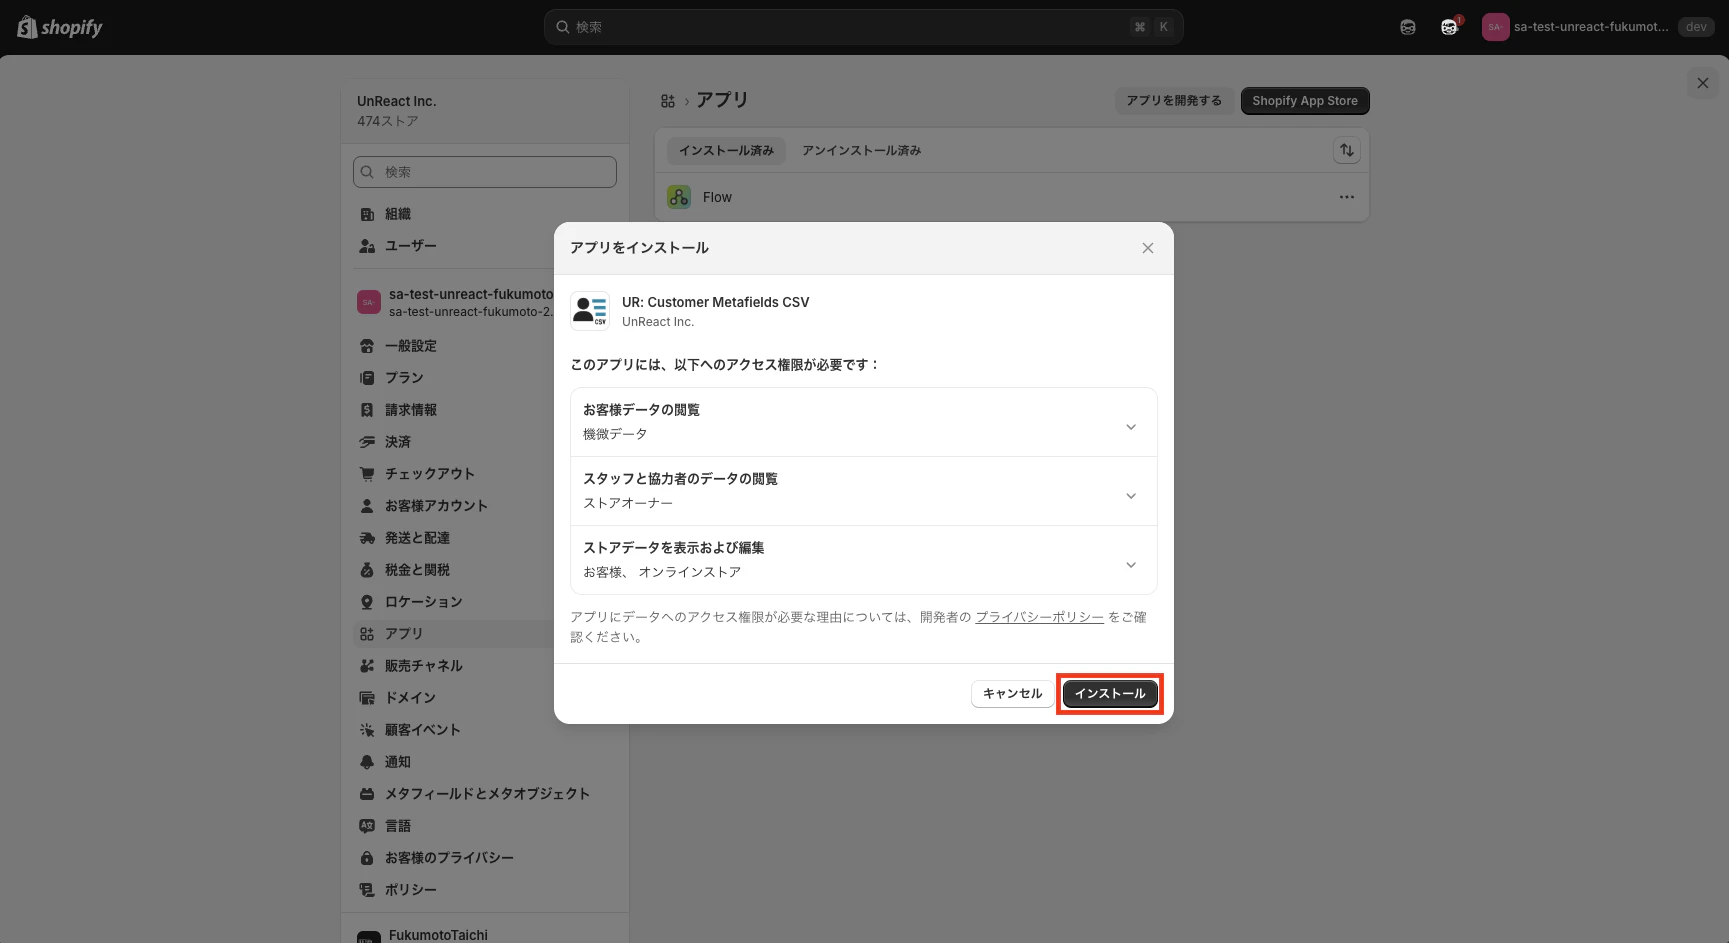The width and height of the screenshot is (1729, 943).
Task: Open the プライバシーポリシー link
Action: pos(1040,618)
